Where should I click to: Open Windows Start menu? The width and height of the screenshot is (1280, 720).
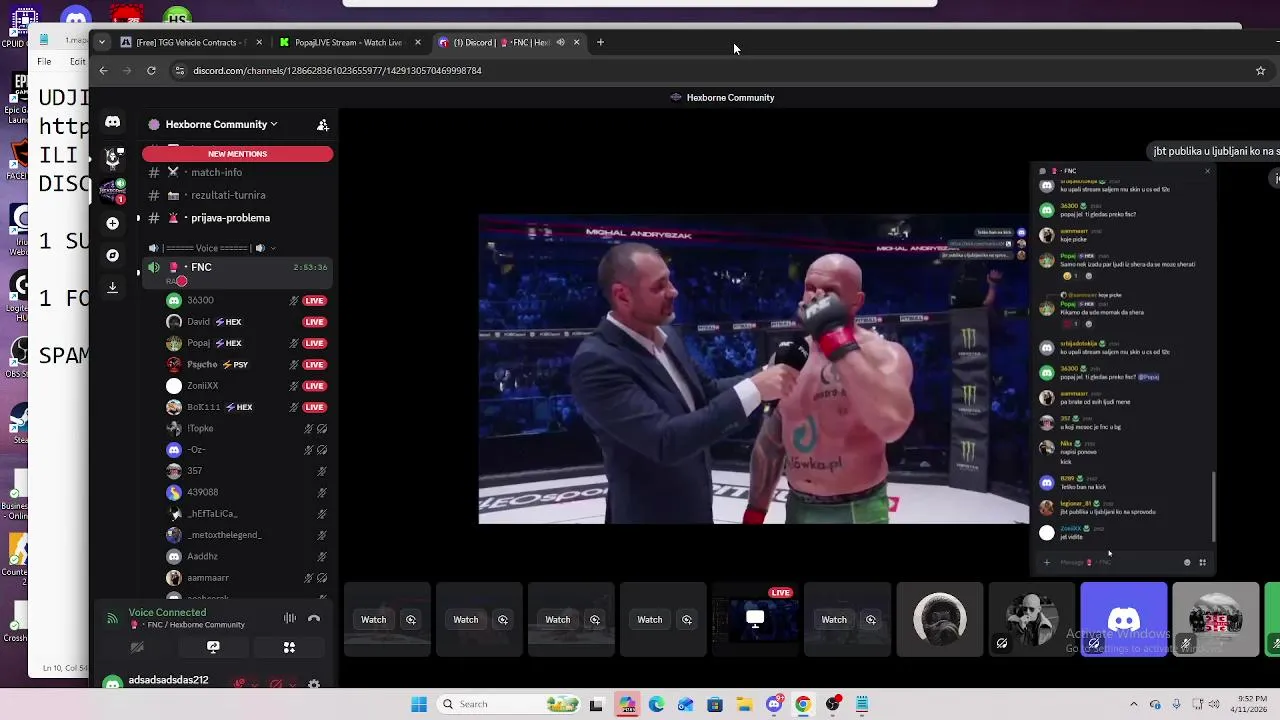[419, 704]
